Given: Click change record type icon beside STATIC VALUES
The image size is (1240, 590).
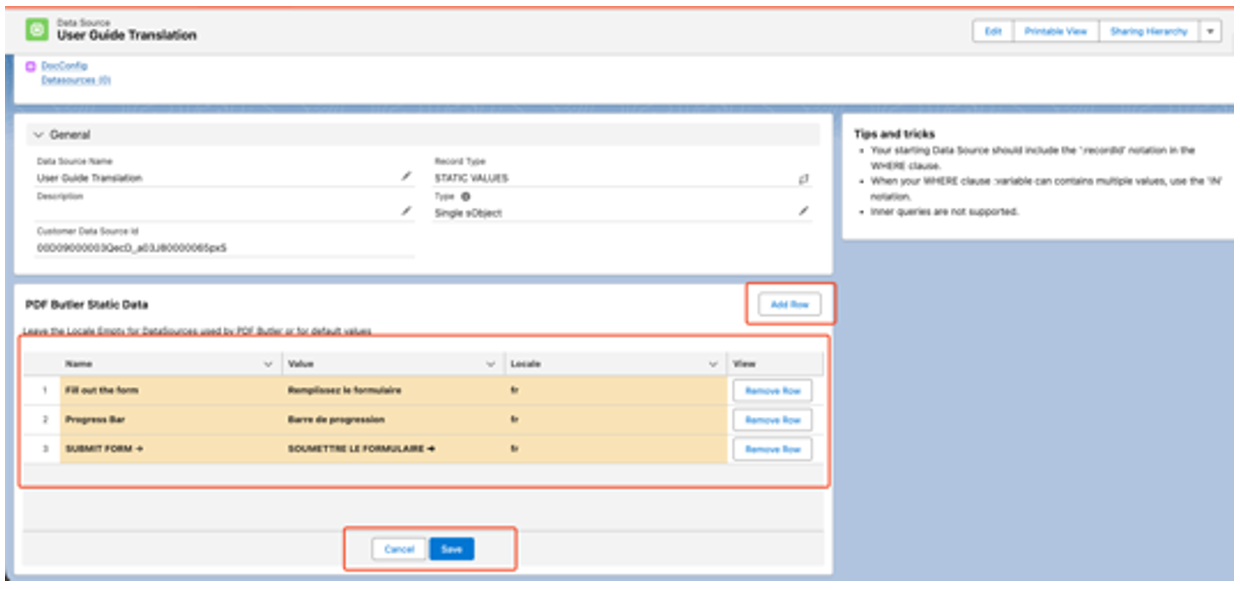Looking at the screenshot, I should 803,178.
